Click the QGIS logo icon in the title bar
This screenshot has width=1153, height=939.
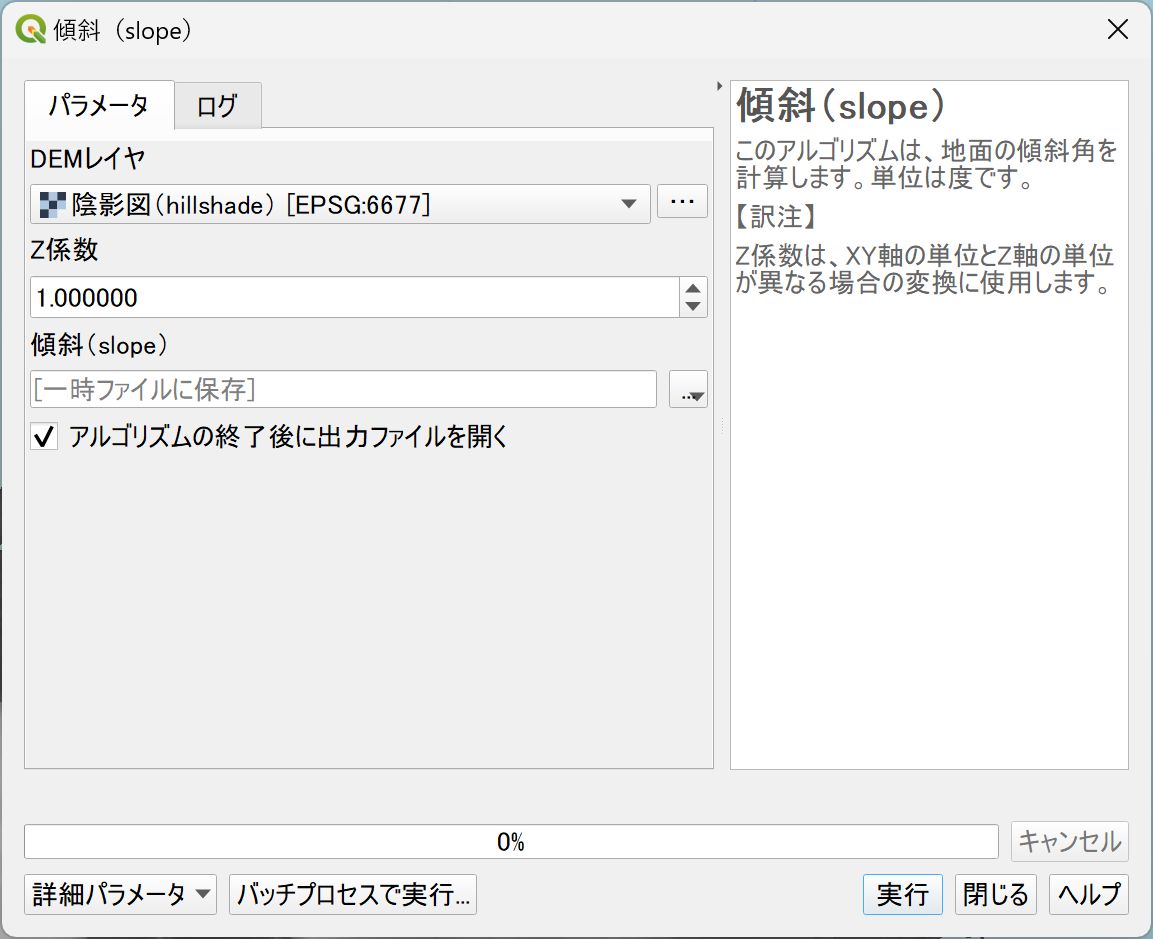tap(31, 30)
